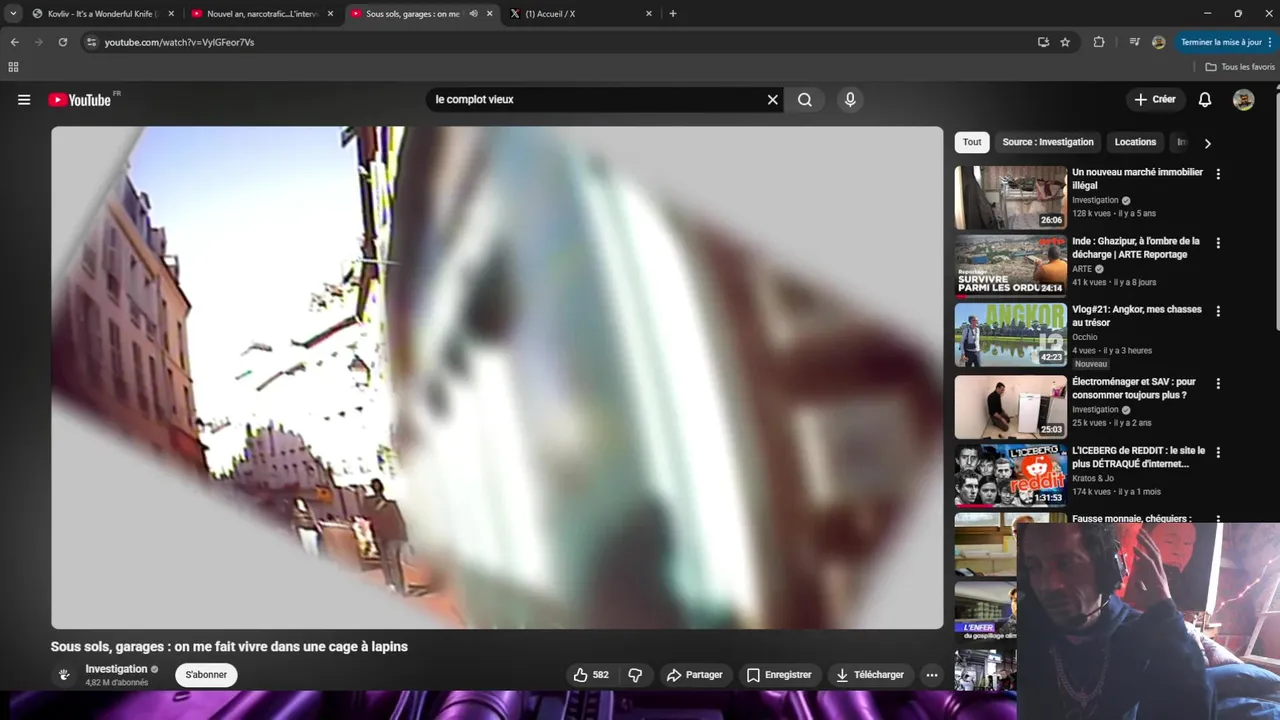
Task: Go back with the browser back arrow
Action: point(14,42)
